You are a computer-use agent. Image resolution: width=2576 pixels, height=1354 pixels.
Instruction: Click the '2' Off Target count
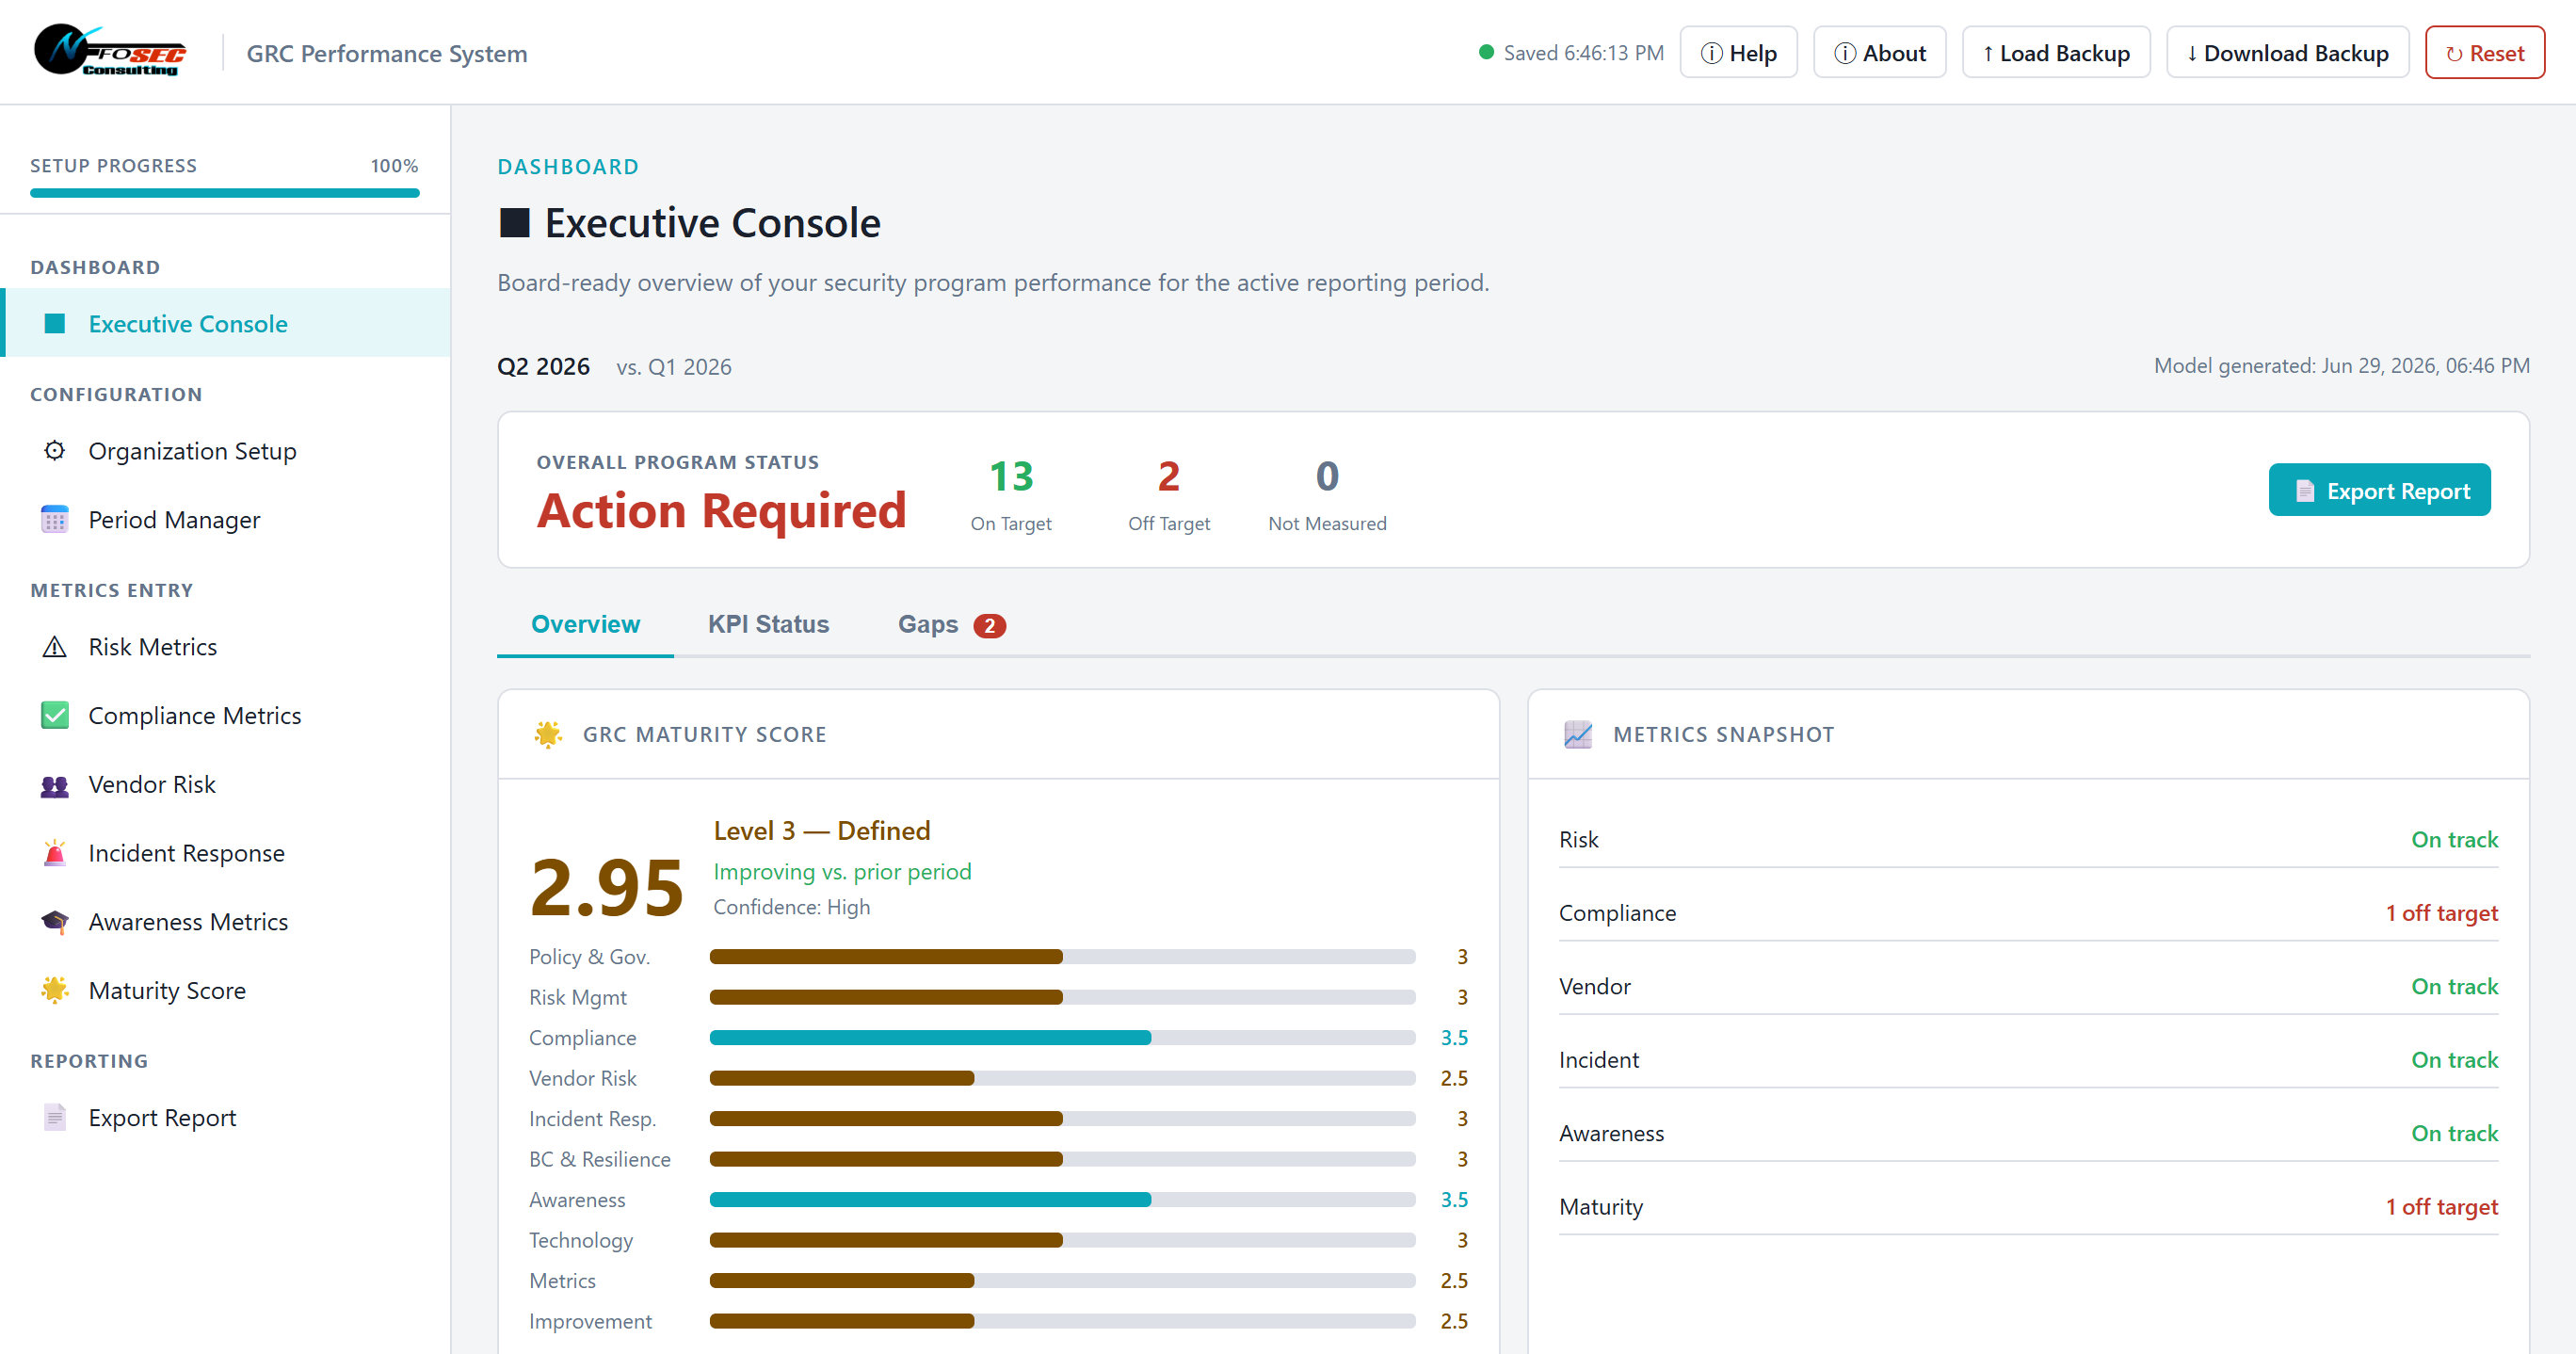coord(1168,476)
